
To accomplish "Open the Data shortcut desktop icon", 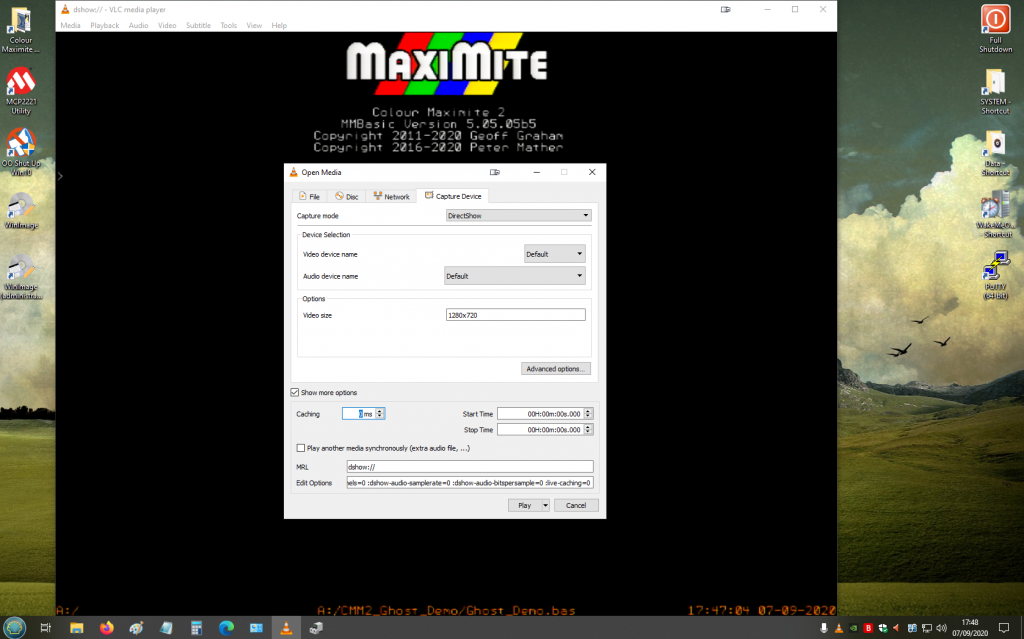I will (x=995, y=153).
